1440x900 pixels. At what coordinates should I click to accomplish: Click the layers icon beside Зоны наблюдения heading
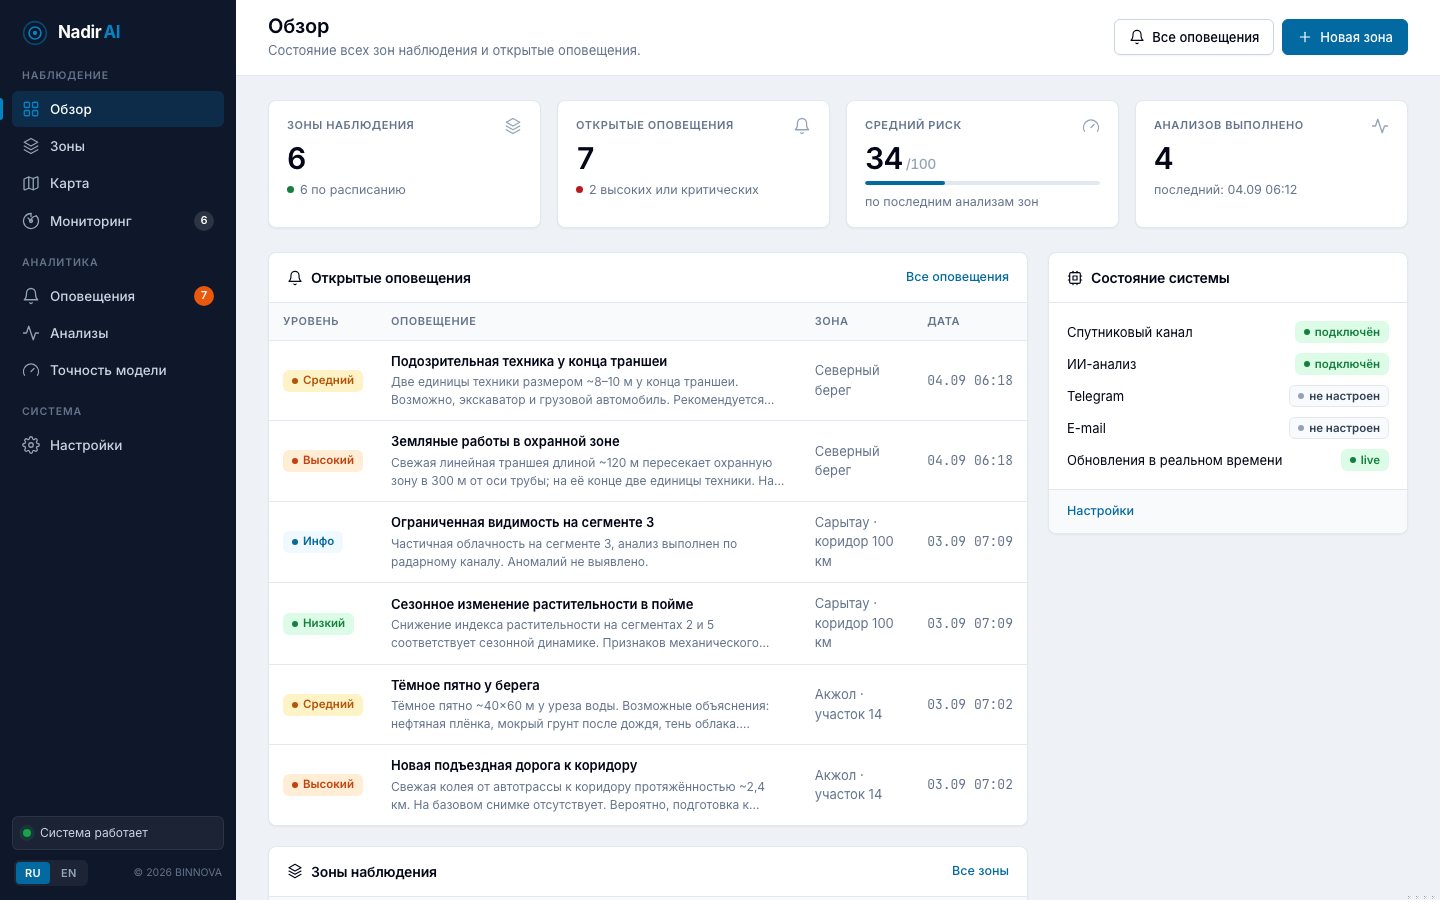pyautogui.click(x=295, y=871)
